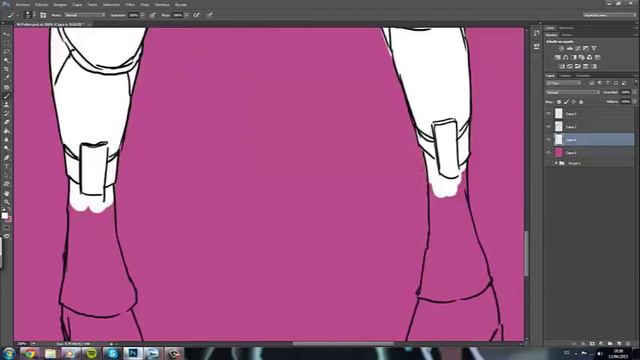640x360 pixels.
Task: Click the background color swatch
Action: pos(9,219)
